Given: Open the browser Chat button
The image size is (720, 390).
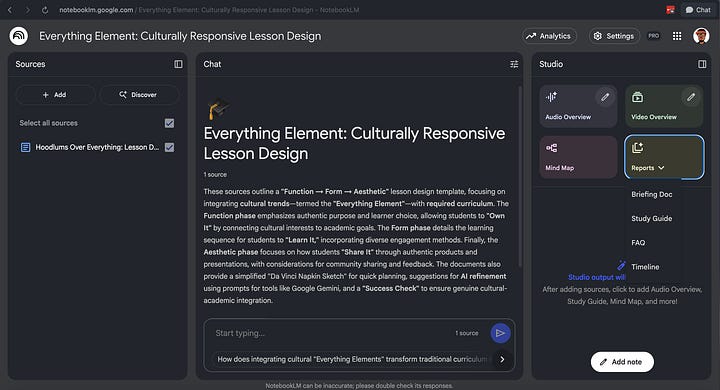Looking at the screenshot, I should click(x=698, y=10).
